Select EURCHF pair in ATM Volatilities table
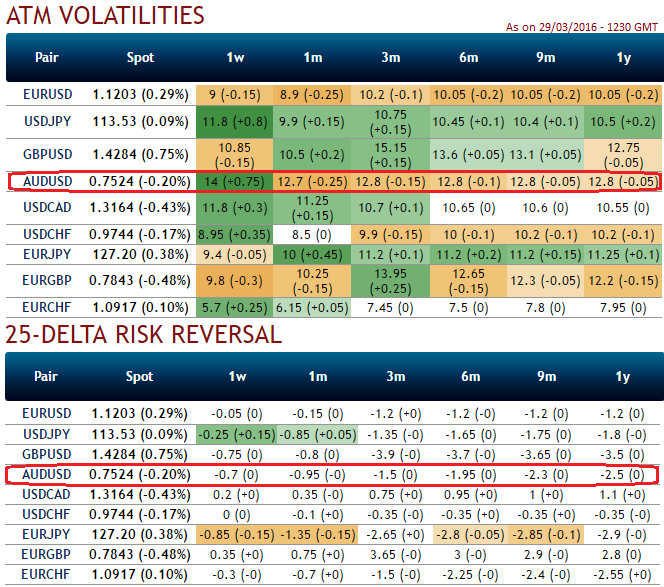The image size is (664, 587). pyautogui.click(x=47, y=307)
